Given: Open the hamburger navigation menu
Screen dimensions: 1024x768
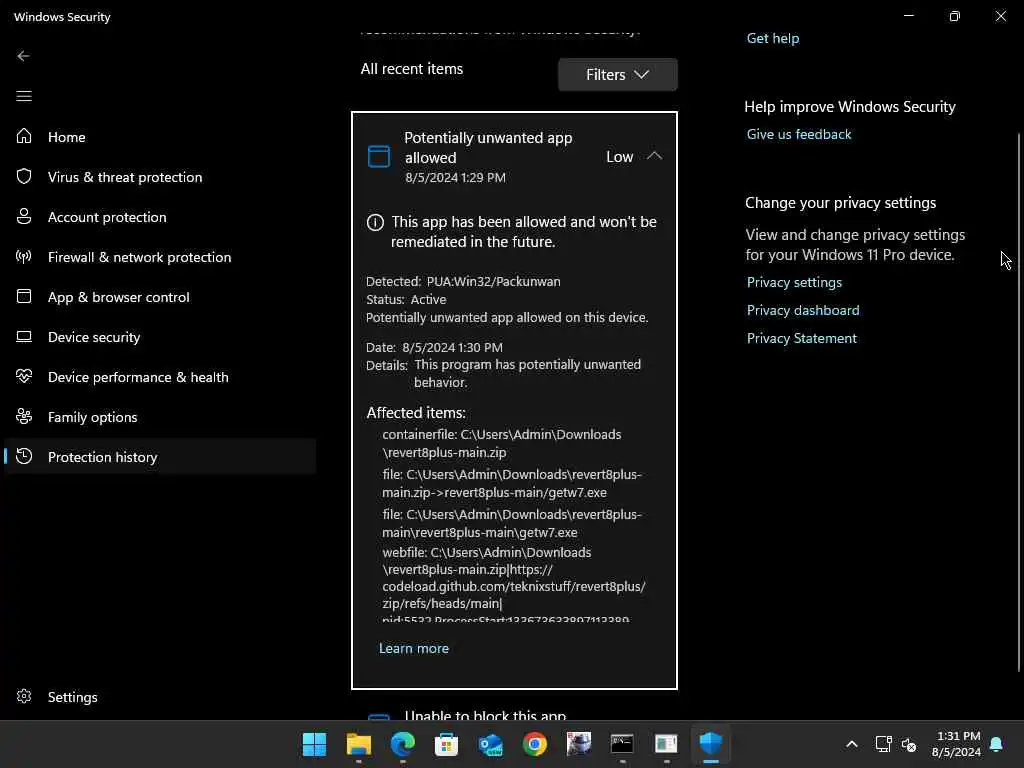Looking at the screenshot, I should point(24,96).
